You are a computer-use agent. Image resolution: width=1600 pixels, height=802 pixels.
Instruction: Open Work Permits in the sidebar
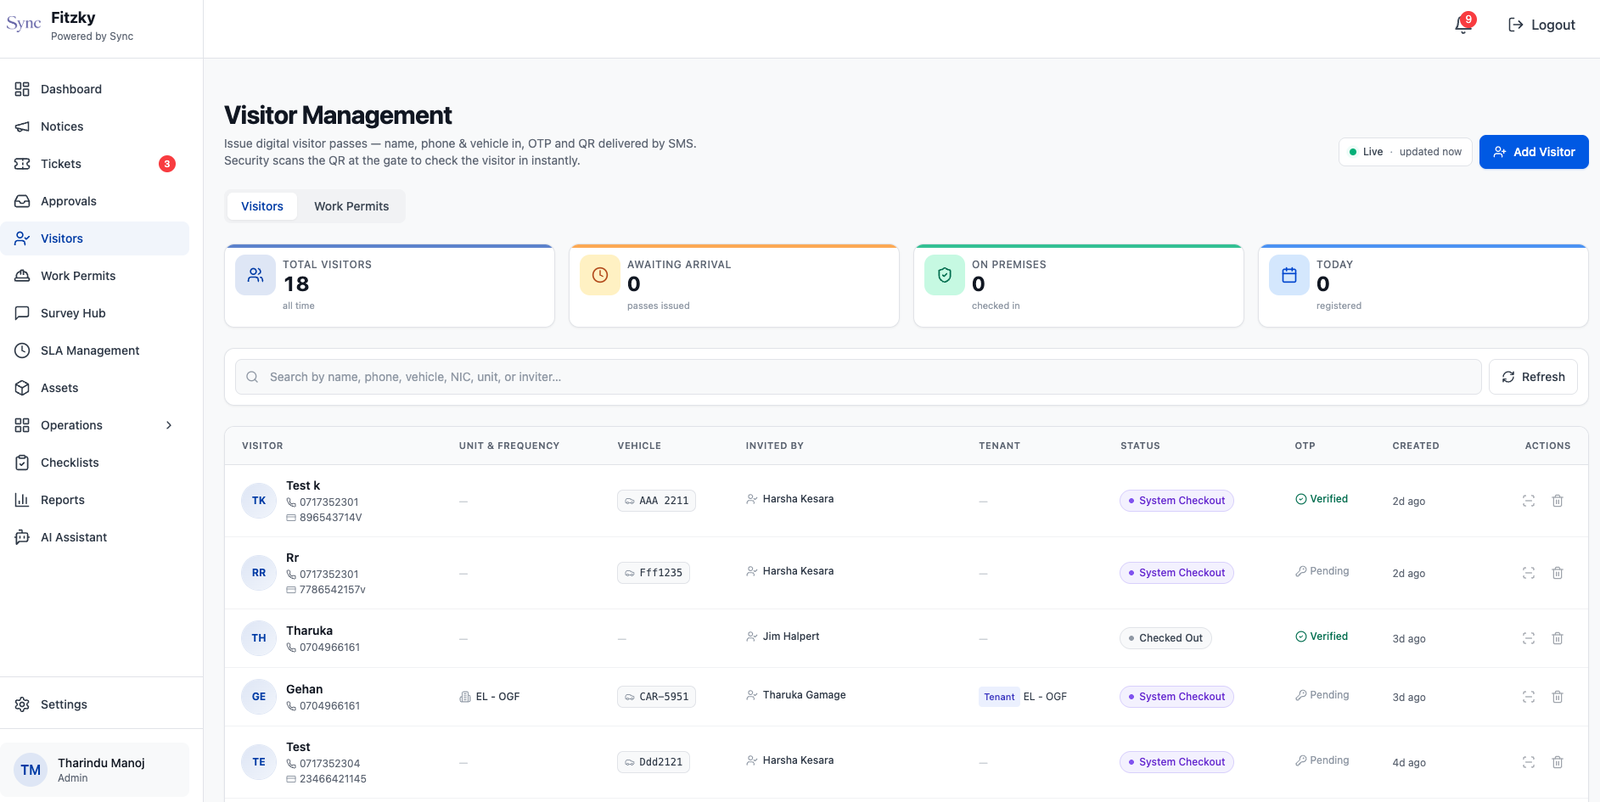pos(95,276)
